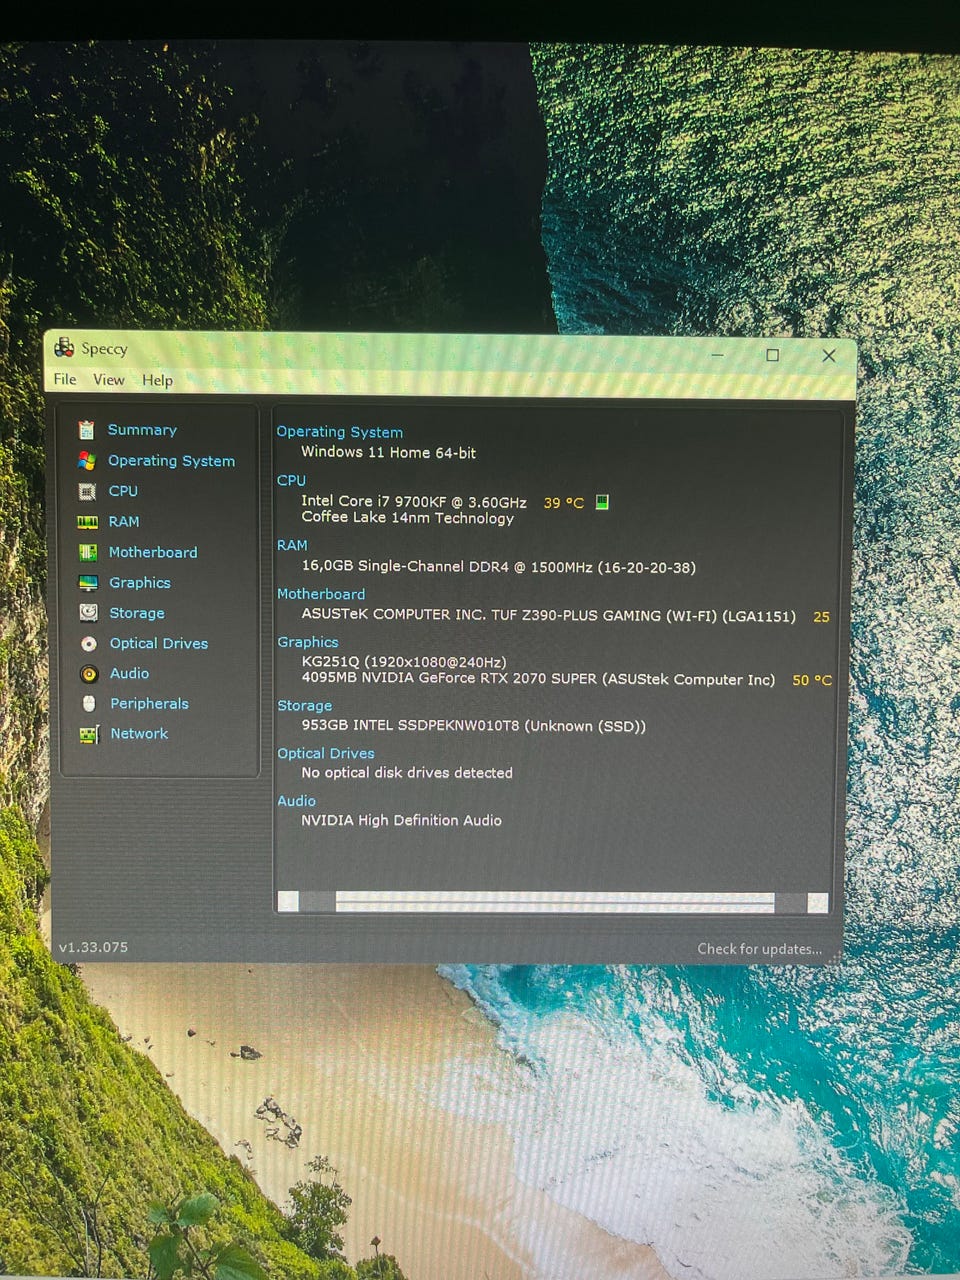The height and width of the screenshot is (1280, 960).
Task: Select Graphics in the sidebar
Action: (140, 583)
